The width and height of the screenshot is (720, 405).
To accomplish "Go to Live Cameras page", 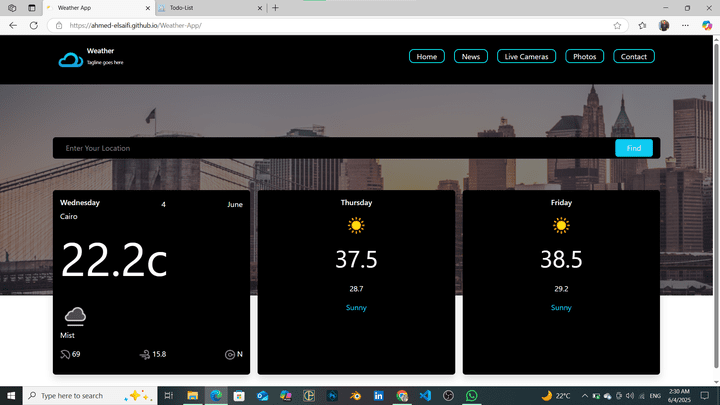I will pyautogui.click(x=526, y=56).
